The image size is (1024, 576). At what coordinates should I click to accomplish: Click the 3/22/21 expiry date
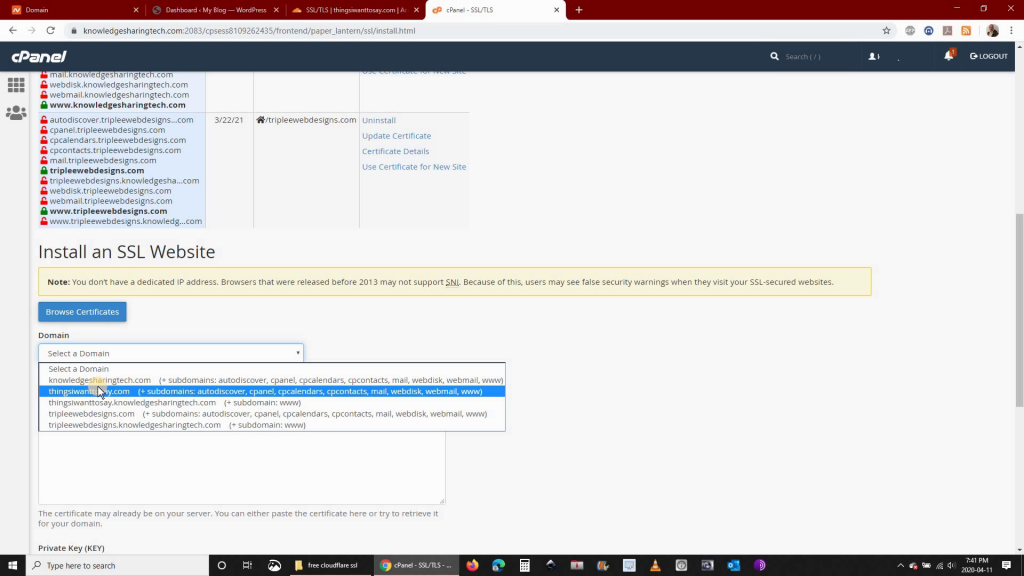229,120
